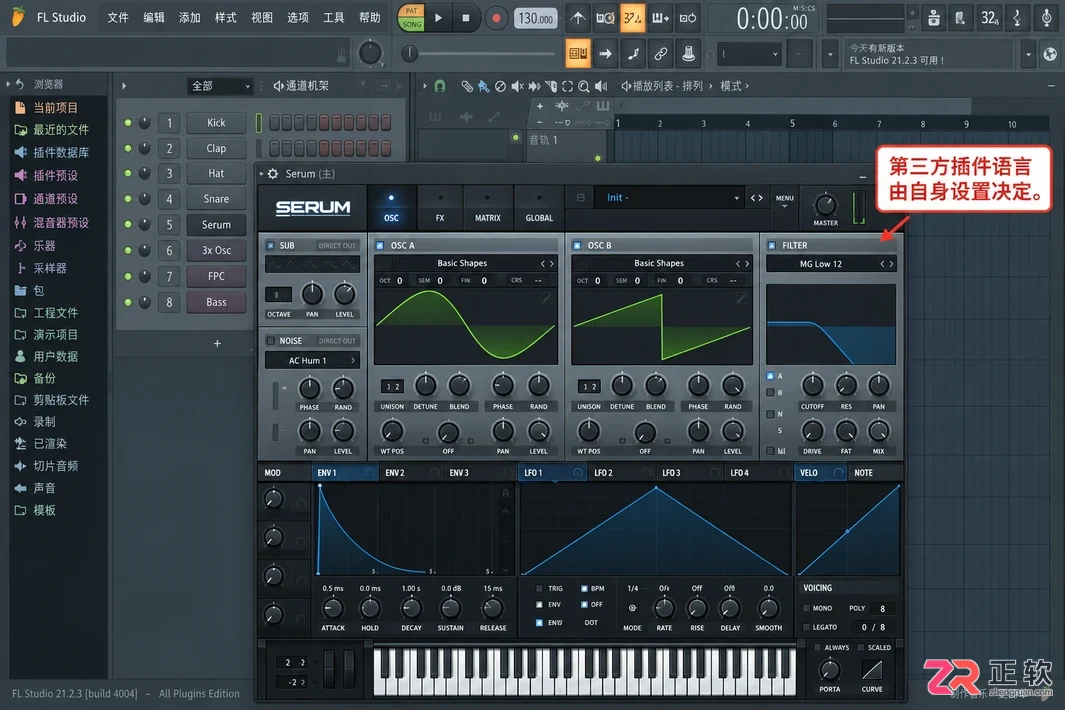
Task: Open the mixer/stamp icon in the toolbar
Action: pyautogui.click(x=688, y=54)
